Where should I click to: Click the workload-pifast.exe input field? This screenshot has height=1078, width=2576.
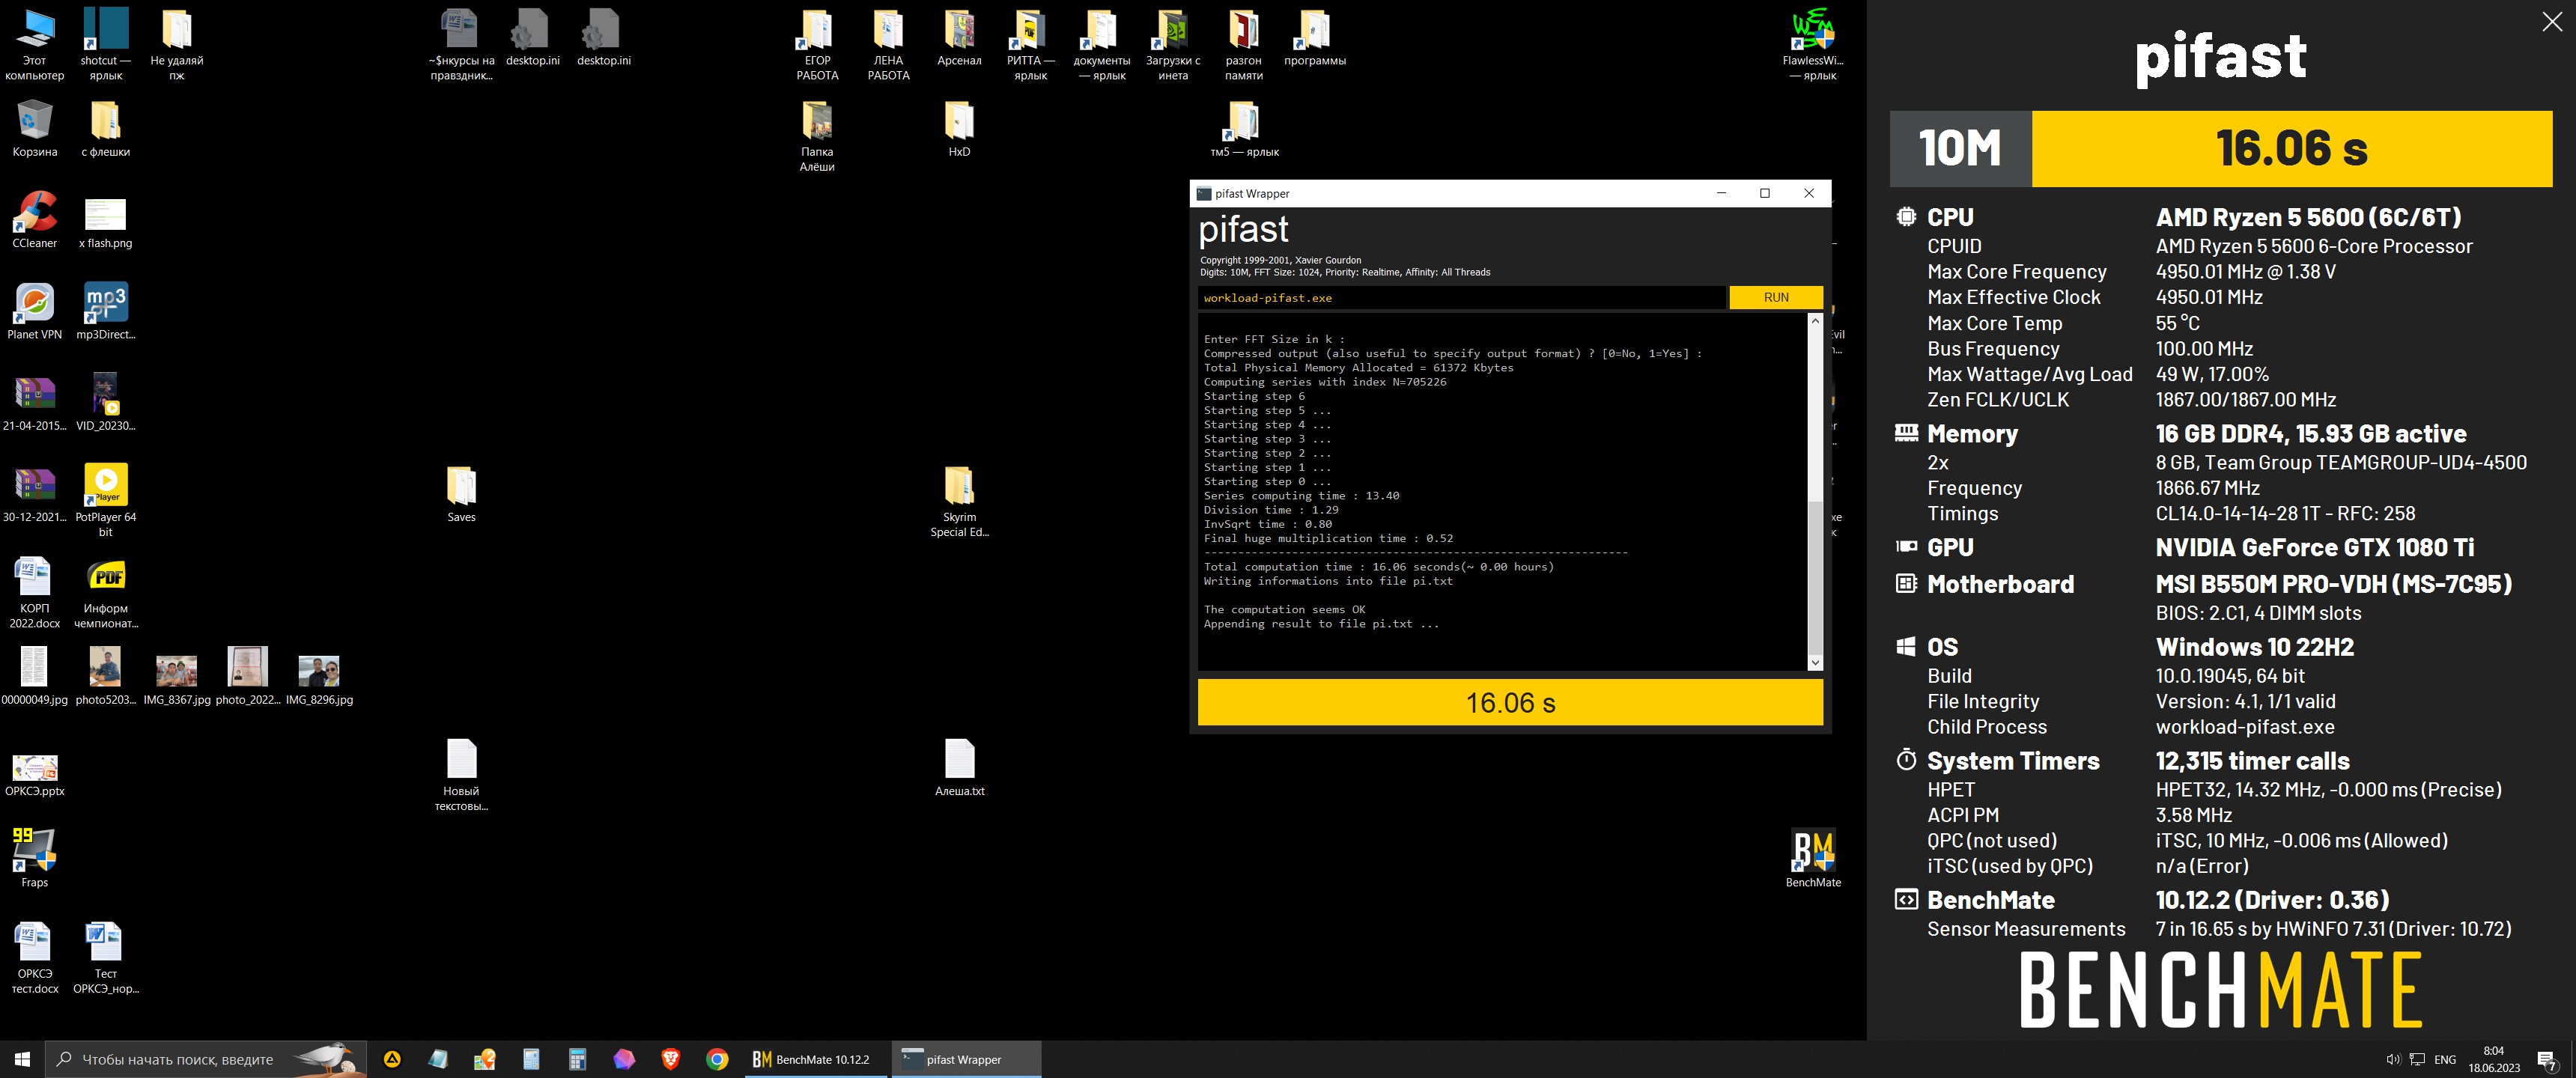[x=1461, y=297]
